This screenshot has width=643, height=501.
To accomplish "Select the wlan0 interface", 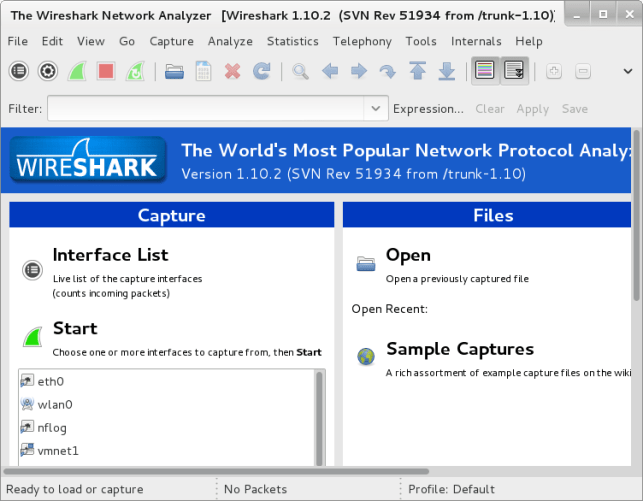I will click(x=168, y=405).
